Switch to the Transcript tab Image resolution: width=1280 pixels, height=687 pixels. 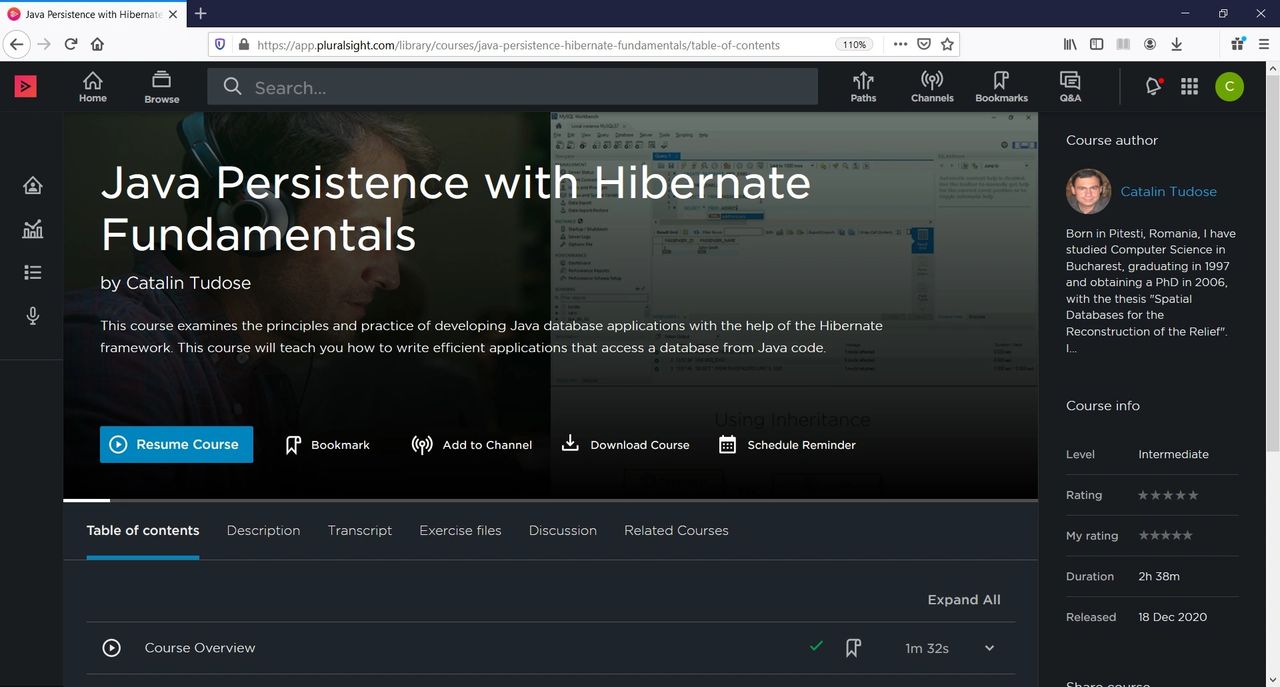coord(360,531)
